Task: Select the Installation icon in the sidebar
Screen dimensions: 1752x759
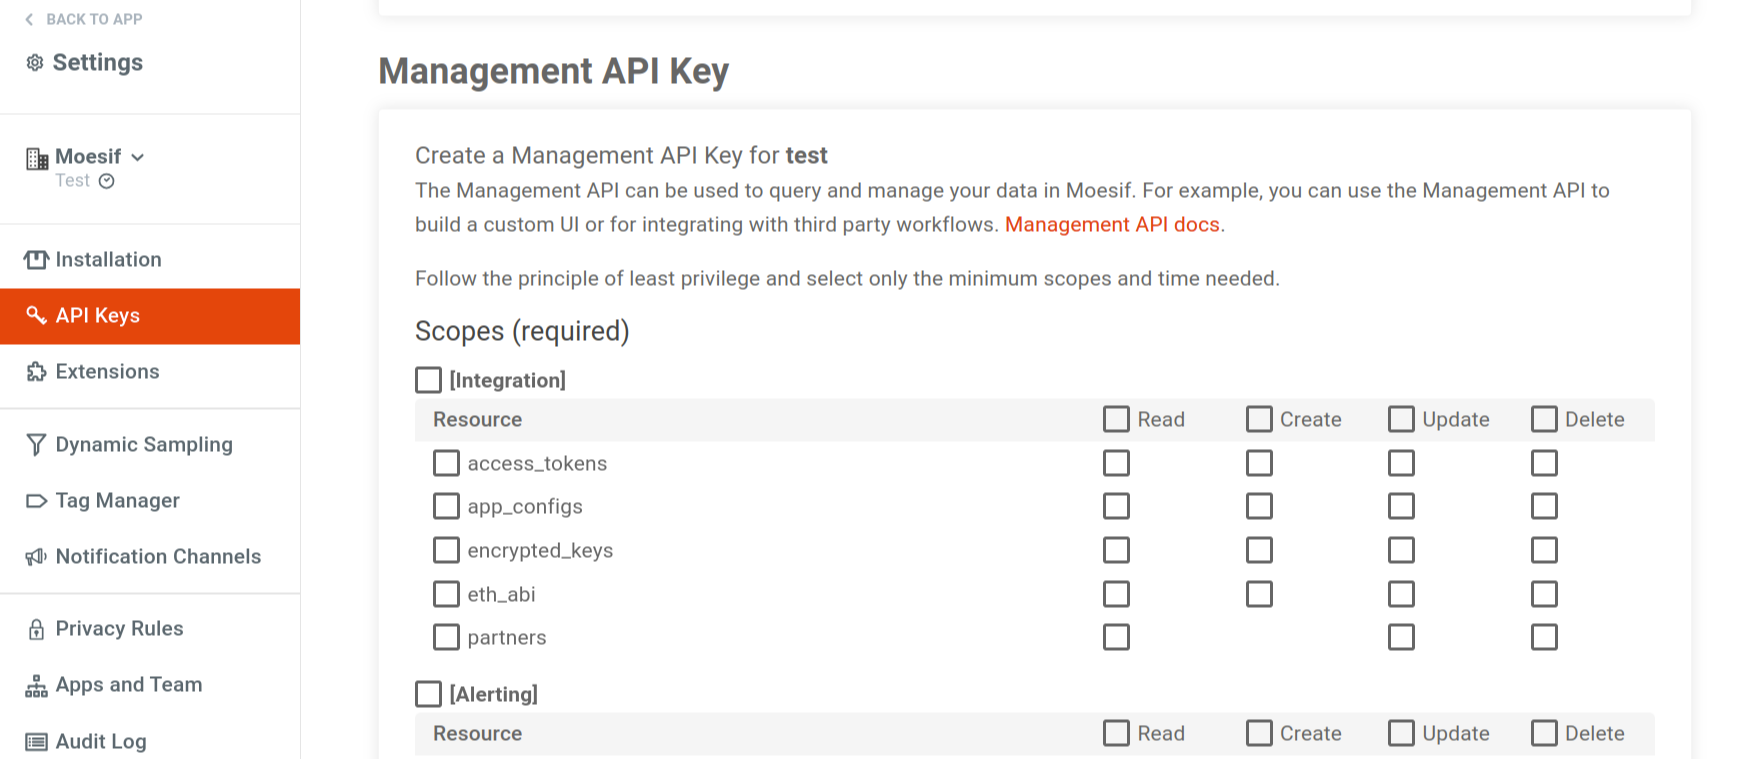Action: click(34, 259)
